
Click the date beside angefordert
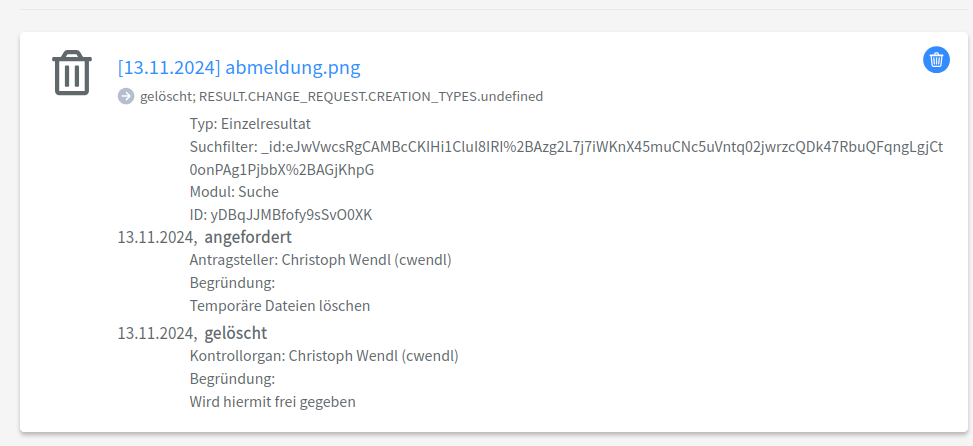[x=158, y=238]
